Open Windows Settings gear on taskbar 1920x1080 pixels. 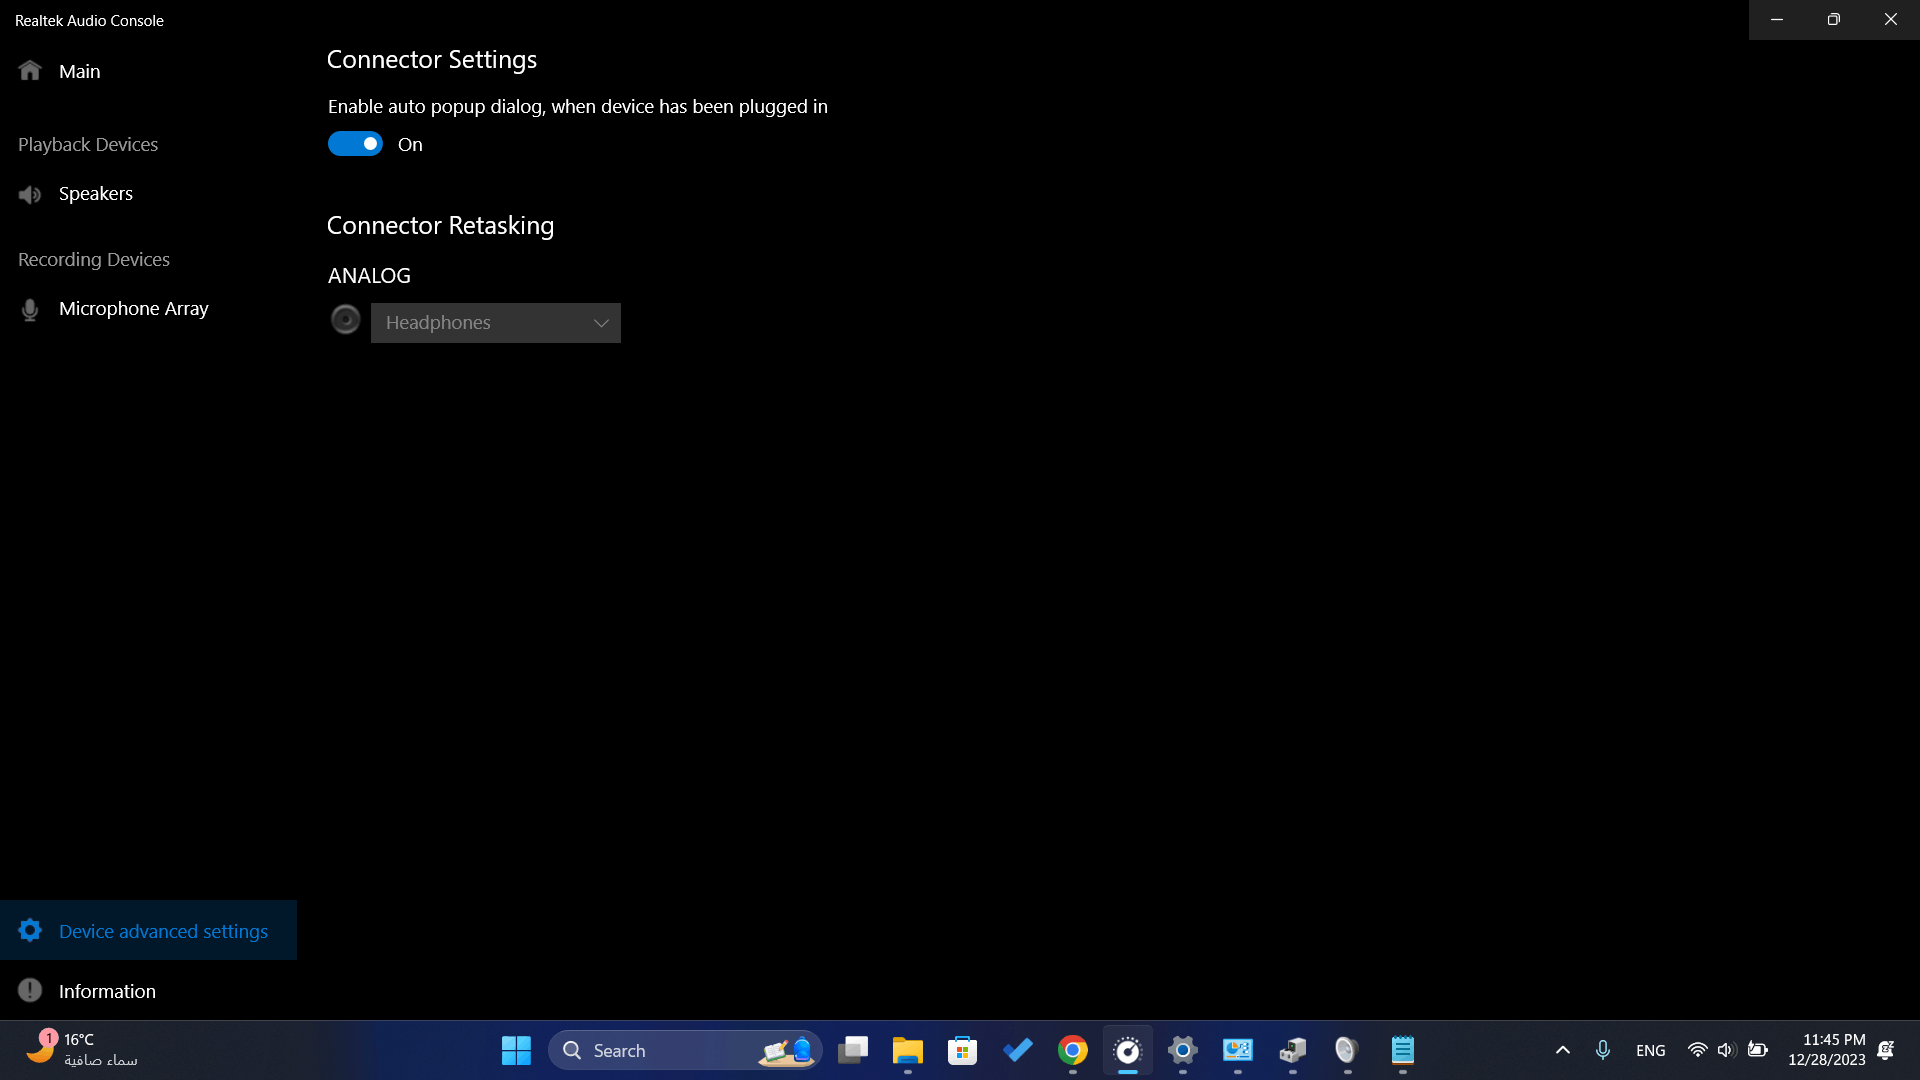pos(1183,1051)
